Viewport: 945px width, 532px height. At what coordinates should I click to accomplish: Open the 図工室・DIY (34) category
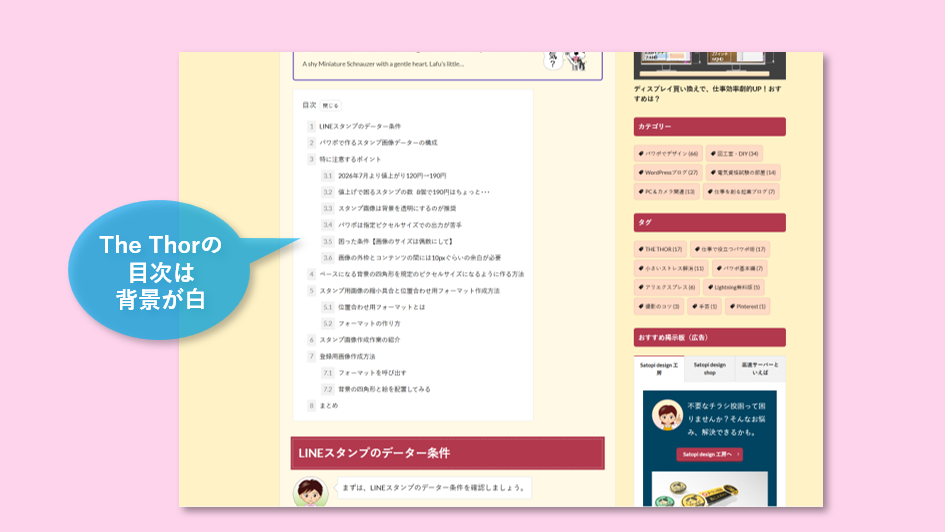click(x=734, y=154)
